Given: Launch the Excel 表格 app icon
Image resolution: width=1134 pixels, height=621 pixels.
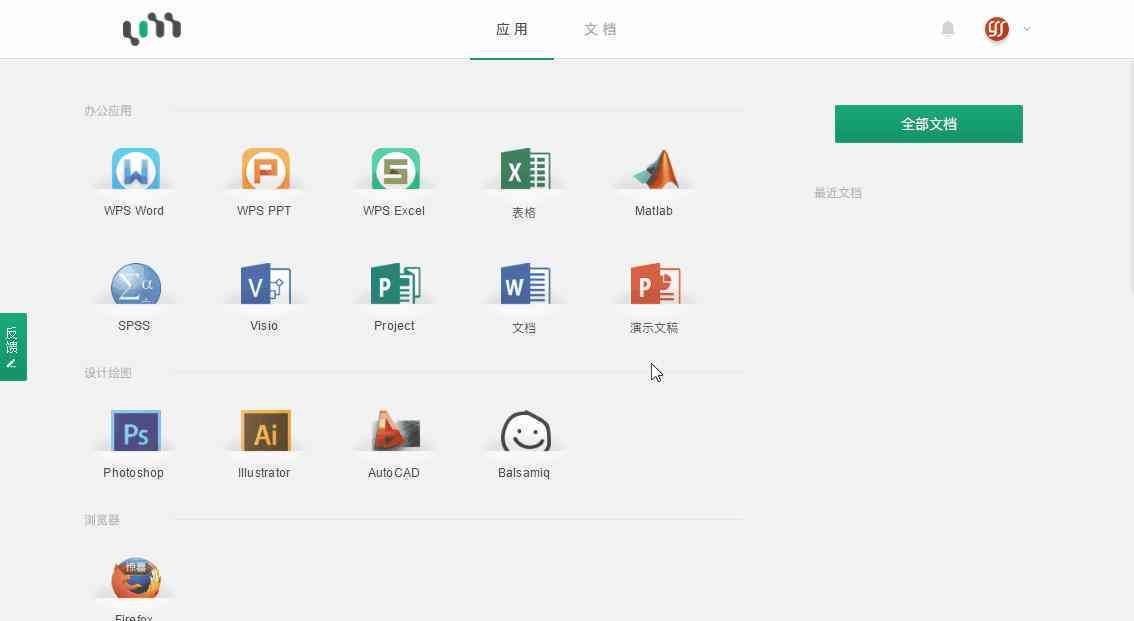Looking at the screenshot, I should point(526,168).
